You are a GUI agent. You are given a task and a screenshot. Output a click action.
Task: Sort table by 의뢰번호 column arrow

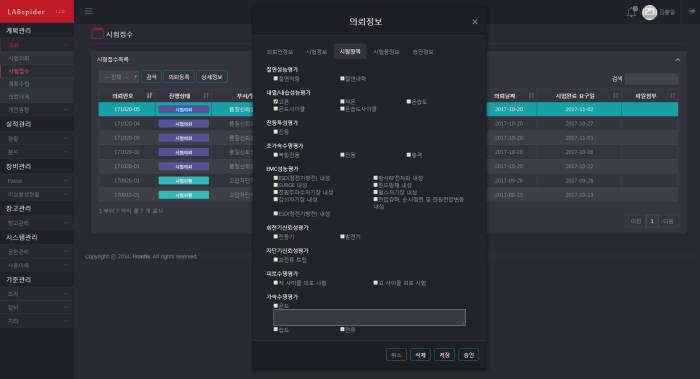pos(149,96)
